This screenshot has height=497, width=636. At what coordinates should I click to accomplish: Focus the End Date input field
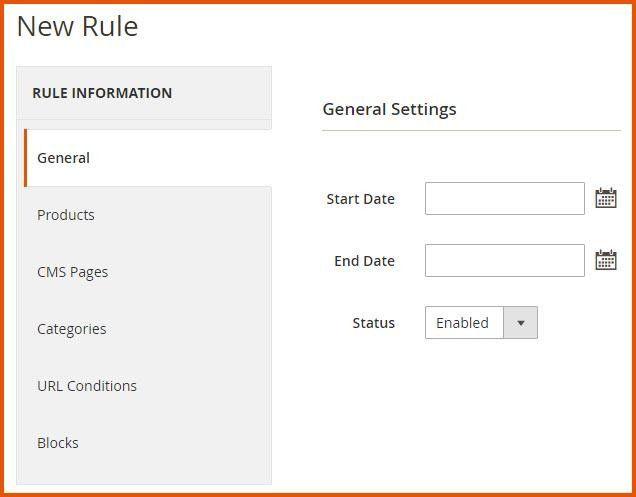tap(504, 260)
